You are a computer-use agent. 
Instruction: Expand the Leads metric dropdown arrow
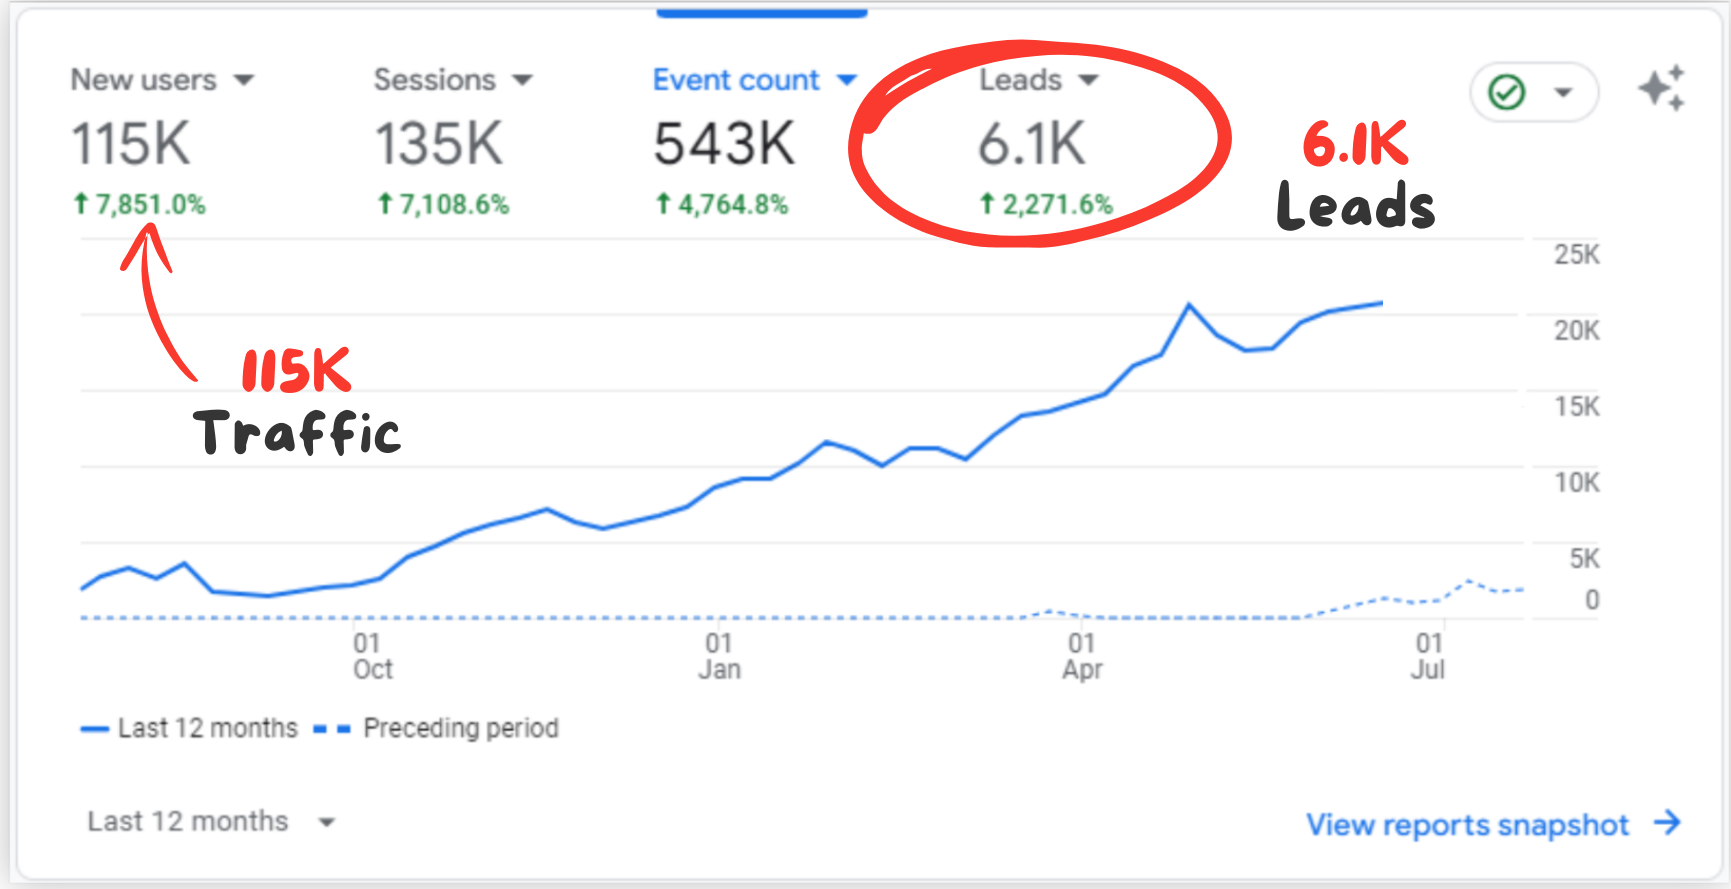click(1088, 80)
